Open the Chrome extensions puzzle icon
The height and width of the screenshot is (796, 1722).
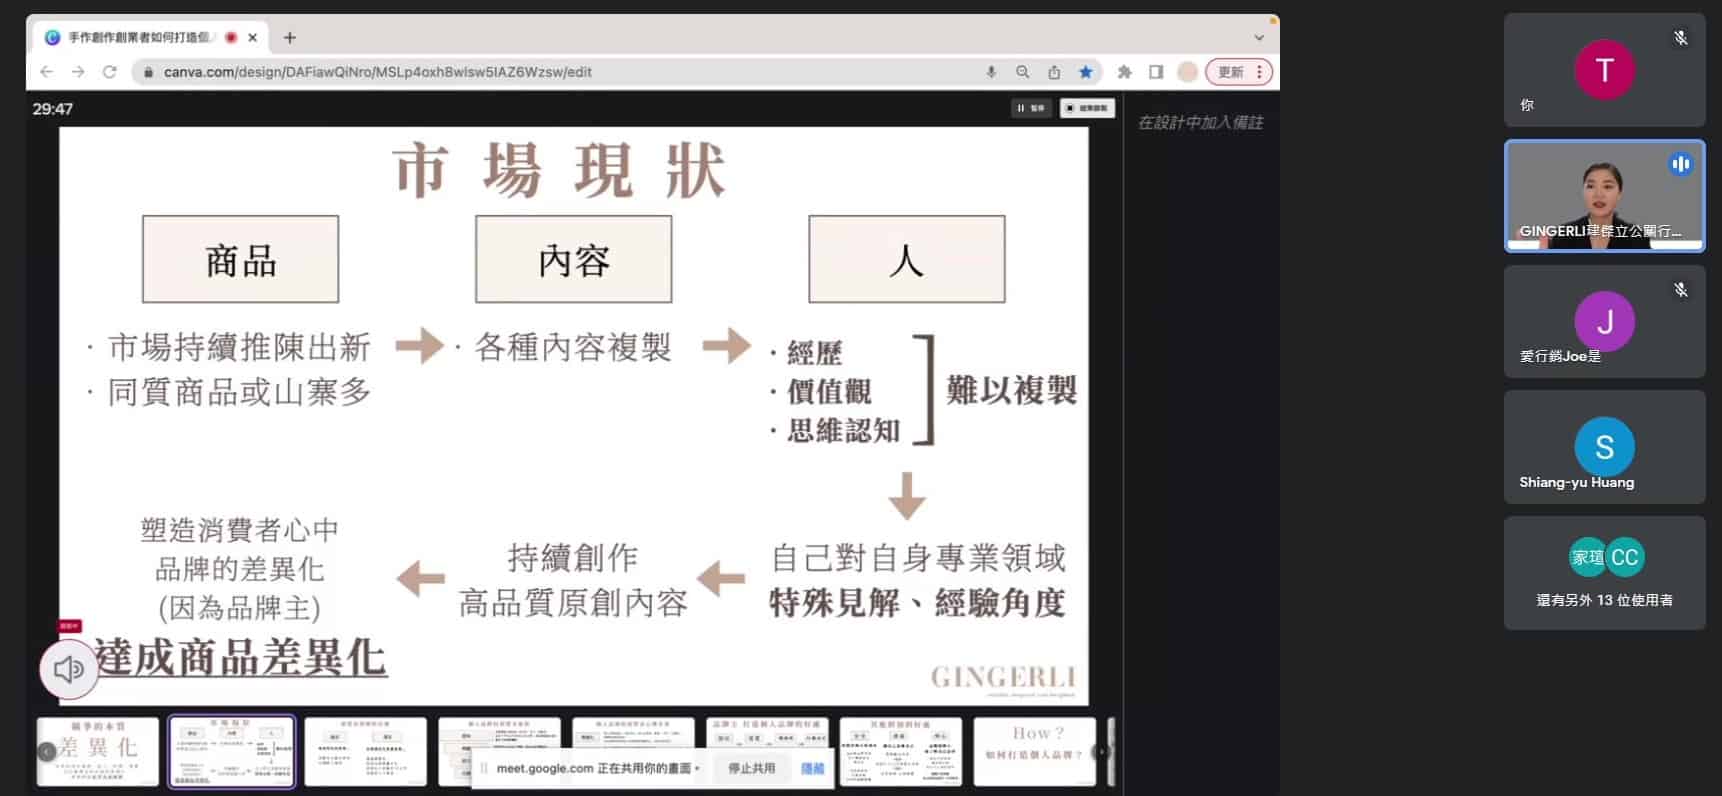click(x=1125, y=72)
